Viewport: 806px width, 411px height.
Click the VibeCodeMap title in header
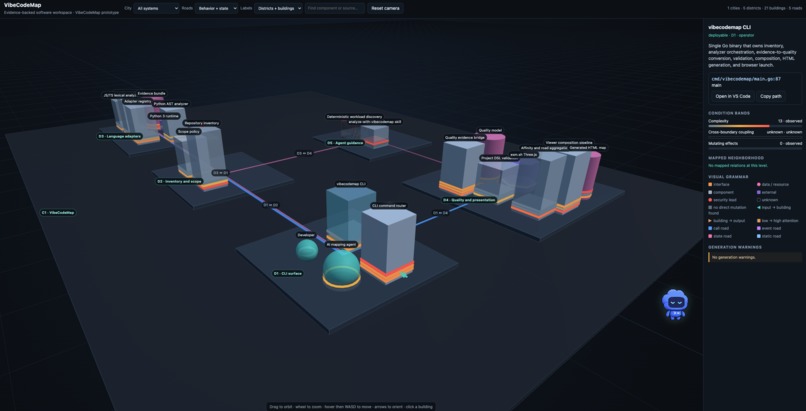pyautogui.click(x=22, y=5)
